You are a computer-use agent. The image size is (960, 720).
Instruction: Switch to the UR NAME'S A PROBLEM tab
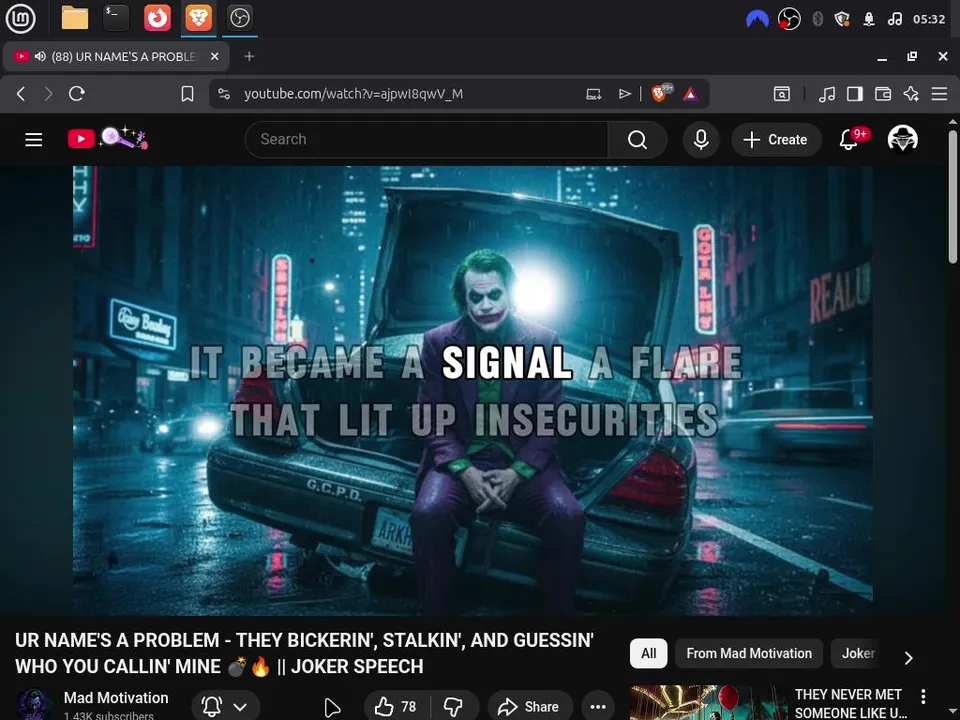116,56
